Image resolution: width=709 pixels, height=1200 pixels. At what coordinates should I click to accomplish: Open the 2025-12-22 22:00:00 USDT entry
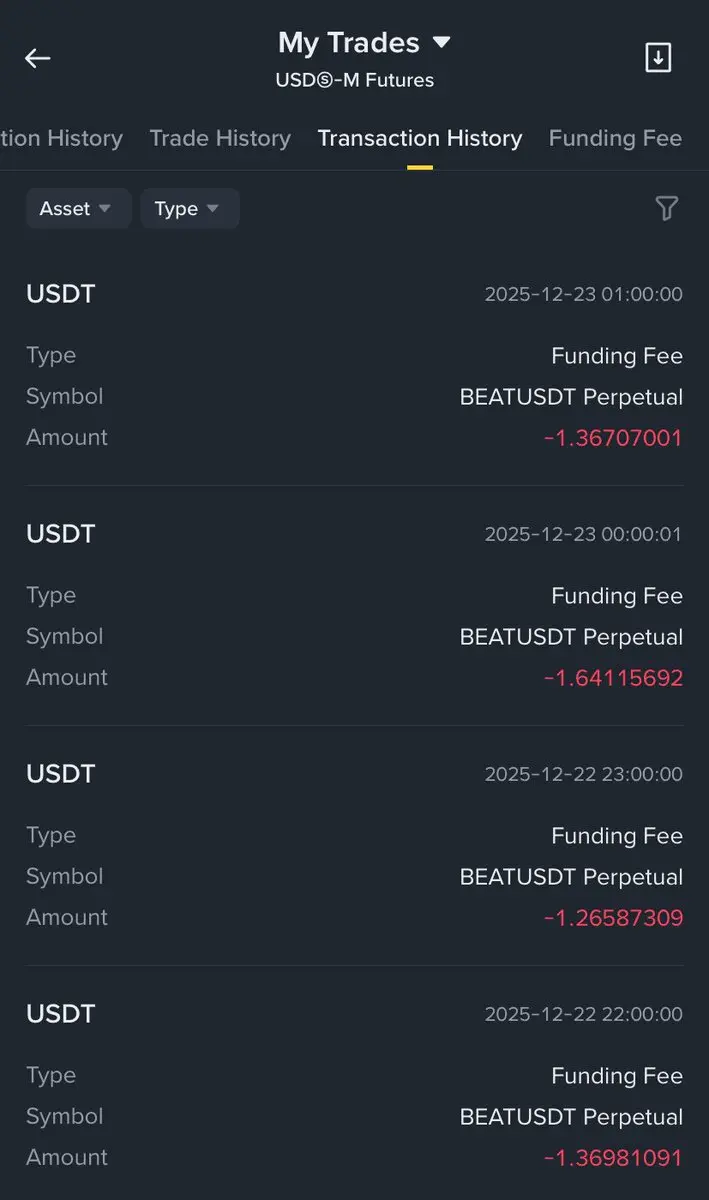click(355, 1086)
